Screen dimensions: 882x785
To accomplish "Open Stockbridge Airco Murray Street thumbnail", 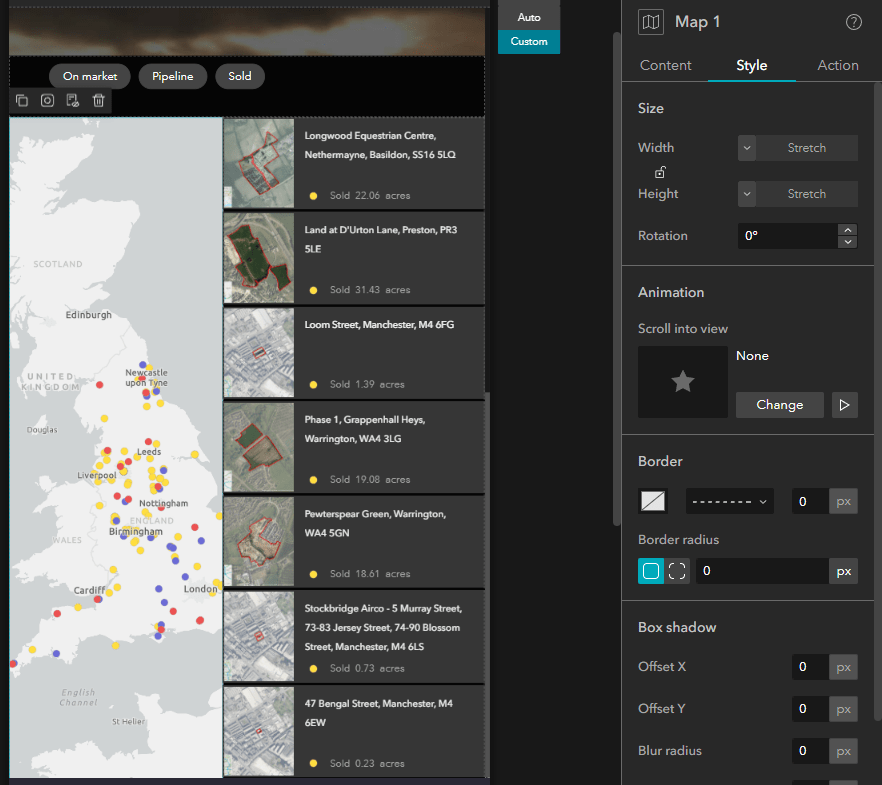I will pos(259,637).
